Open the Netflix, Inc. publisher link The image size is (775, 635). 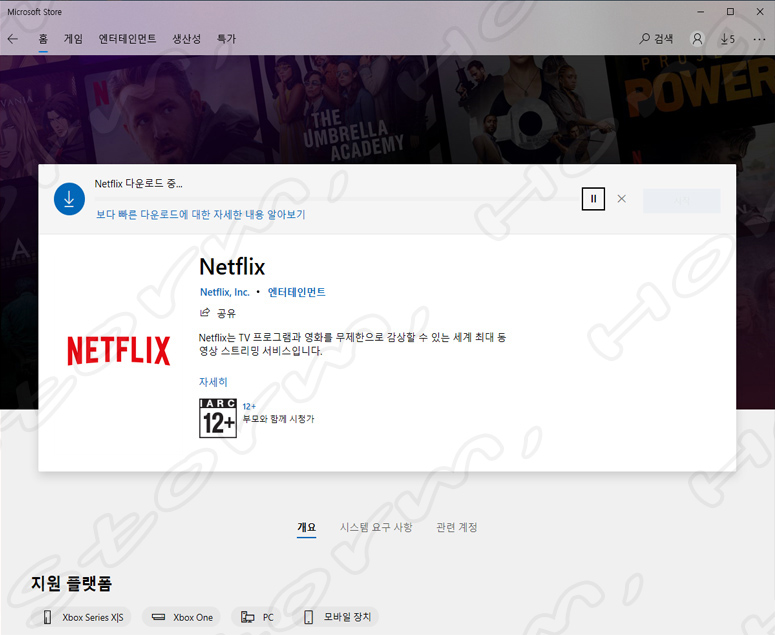coord(225,292)
